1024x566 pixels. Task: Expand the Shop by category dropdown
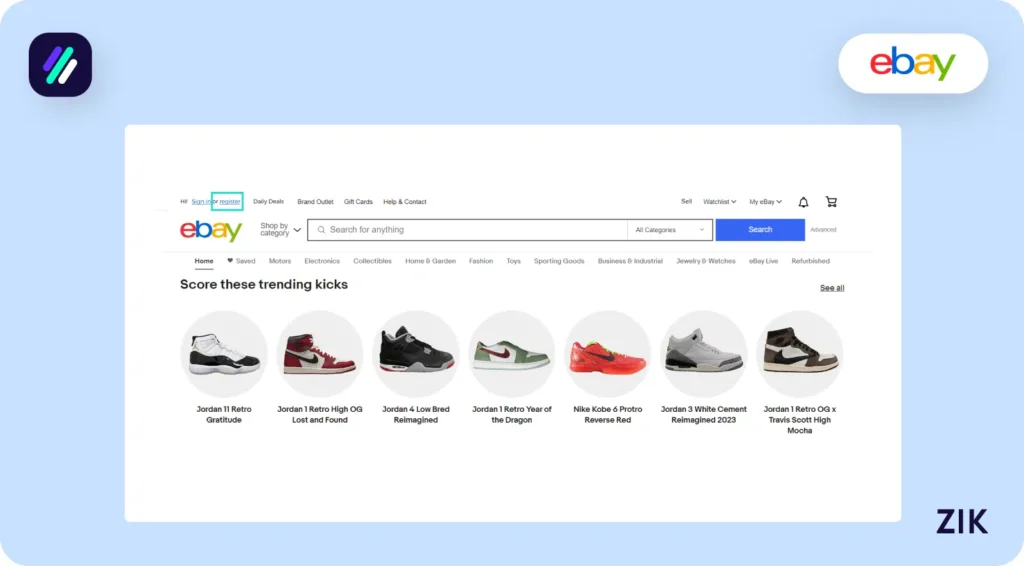pos(280,230)
